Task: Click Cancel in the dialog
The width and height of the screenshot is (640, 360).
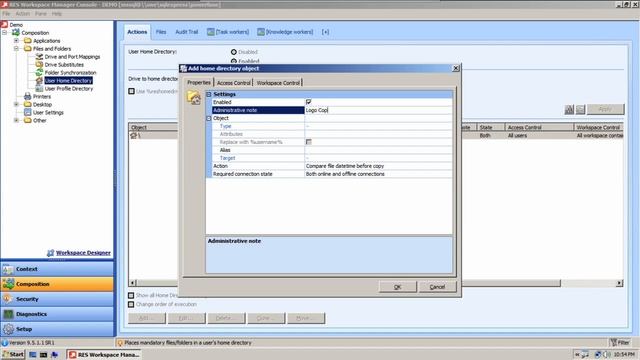Action: pos(437,287)
